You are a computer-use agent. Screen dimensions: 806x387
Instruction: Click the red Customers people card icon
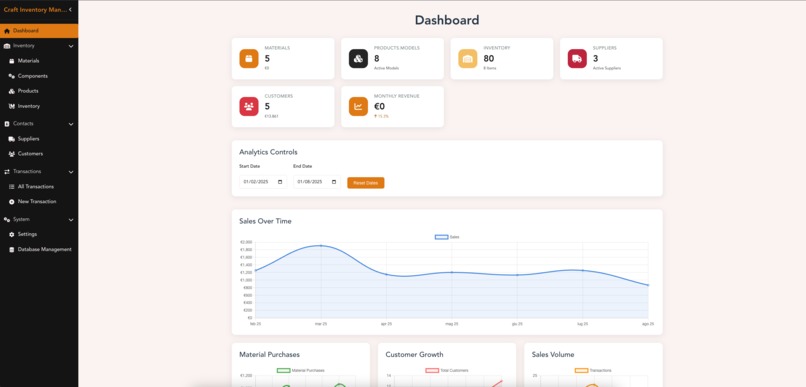(x=249, y=106)
